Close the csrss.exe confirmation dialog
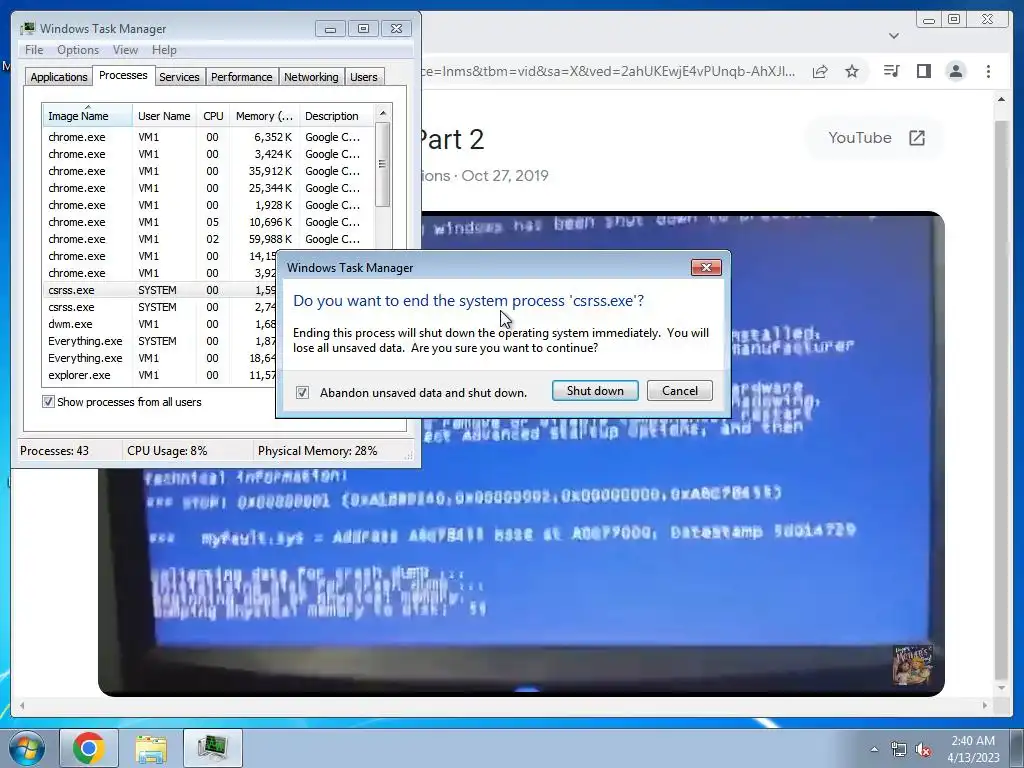1024x768 pixels. pyautogui.click(x=706, y=267)
